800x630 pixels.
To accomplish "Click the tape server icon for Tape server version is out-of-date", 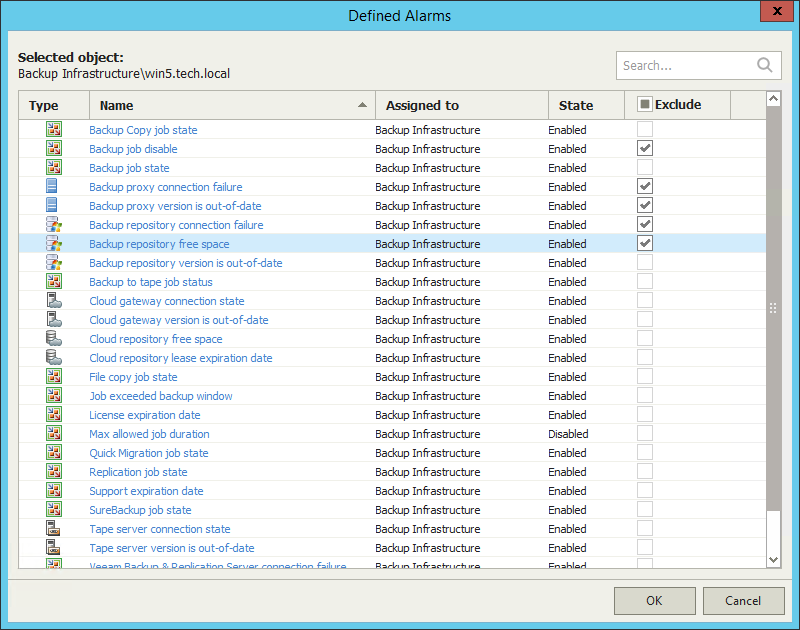I will pos(53,547).
